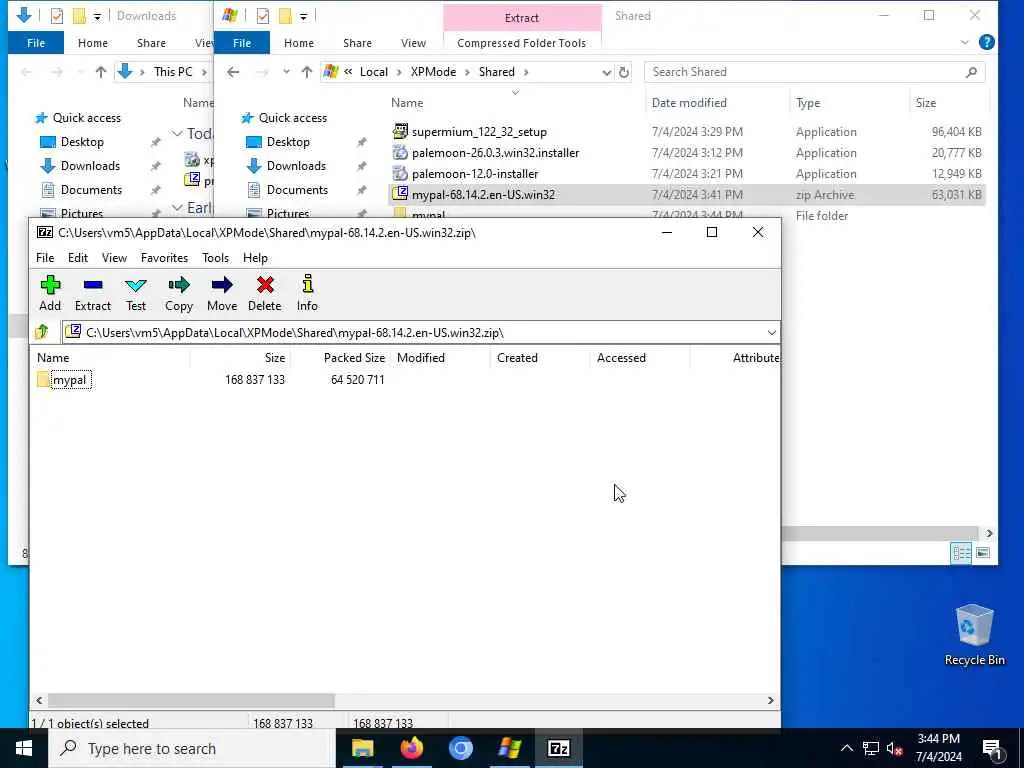1024x768 pixels.
Task: Open Documents in Downloads window sidebar
Action: point(91,190)
